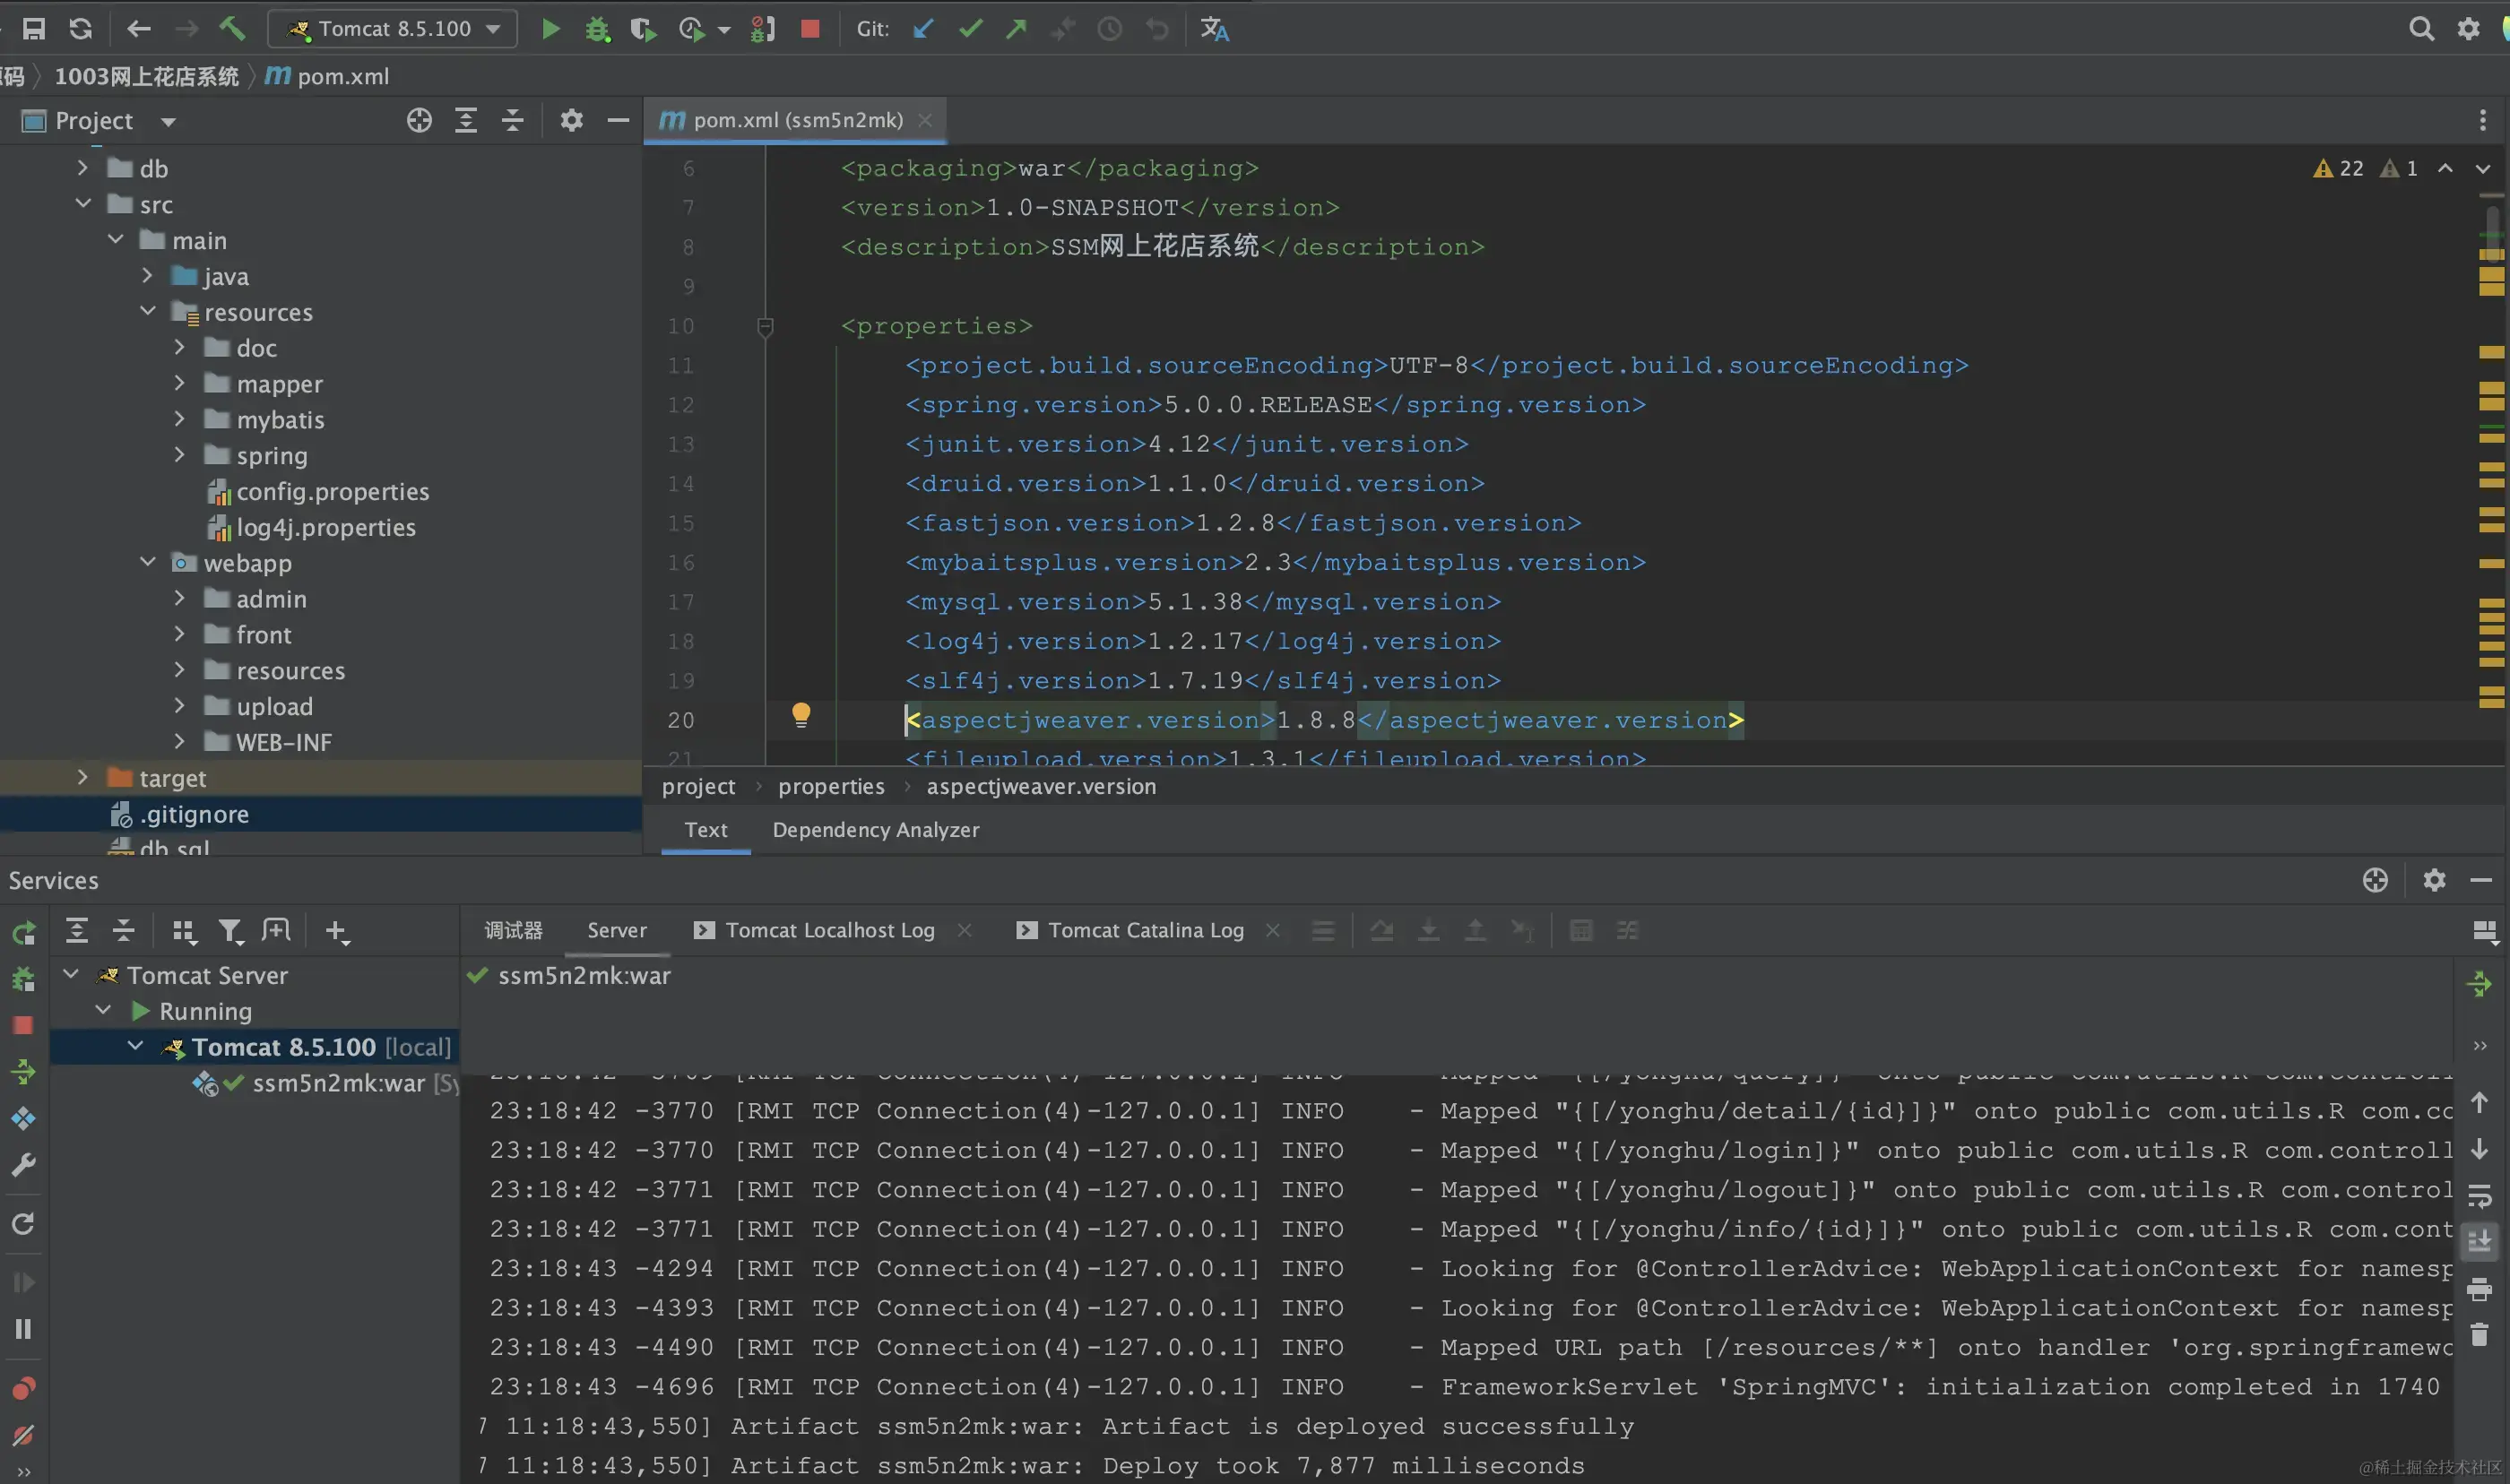Open the Tomcat Catalina Log tab
Screen dimensions: 2510x1484
click(x=1145, y=930)
